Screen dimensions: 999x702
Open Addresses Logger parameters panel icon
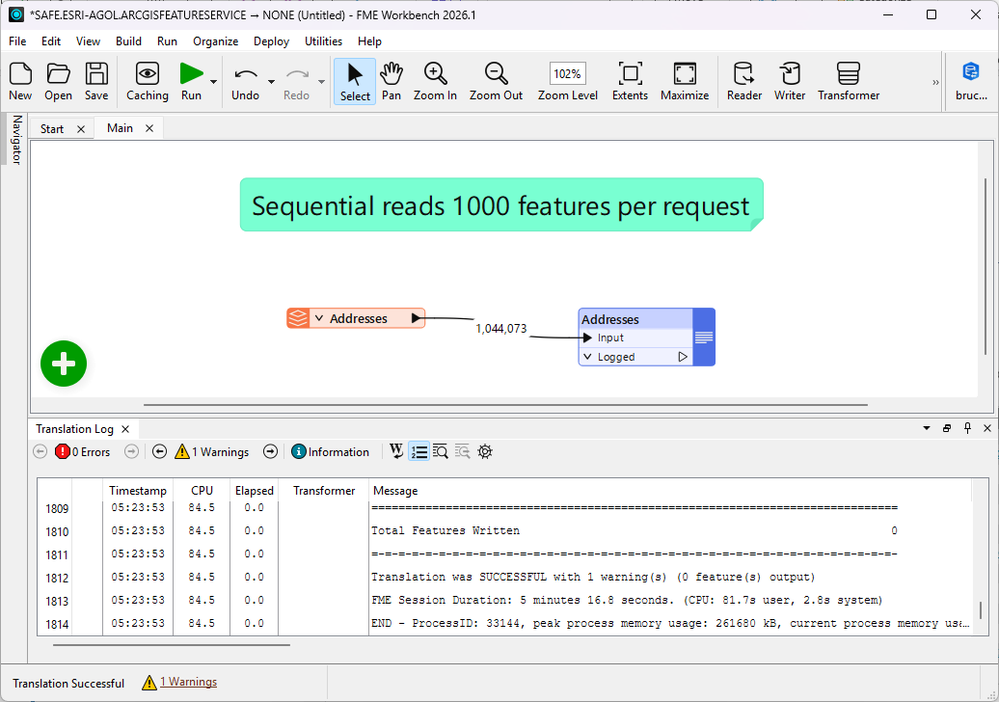703,337
